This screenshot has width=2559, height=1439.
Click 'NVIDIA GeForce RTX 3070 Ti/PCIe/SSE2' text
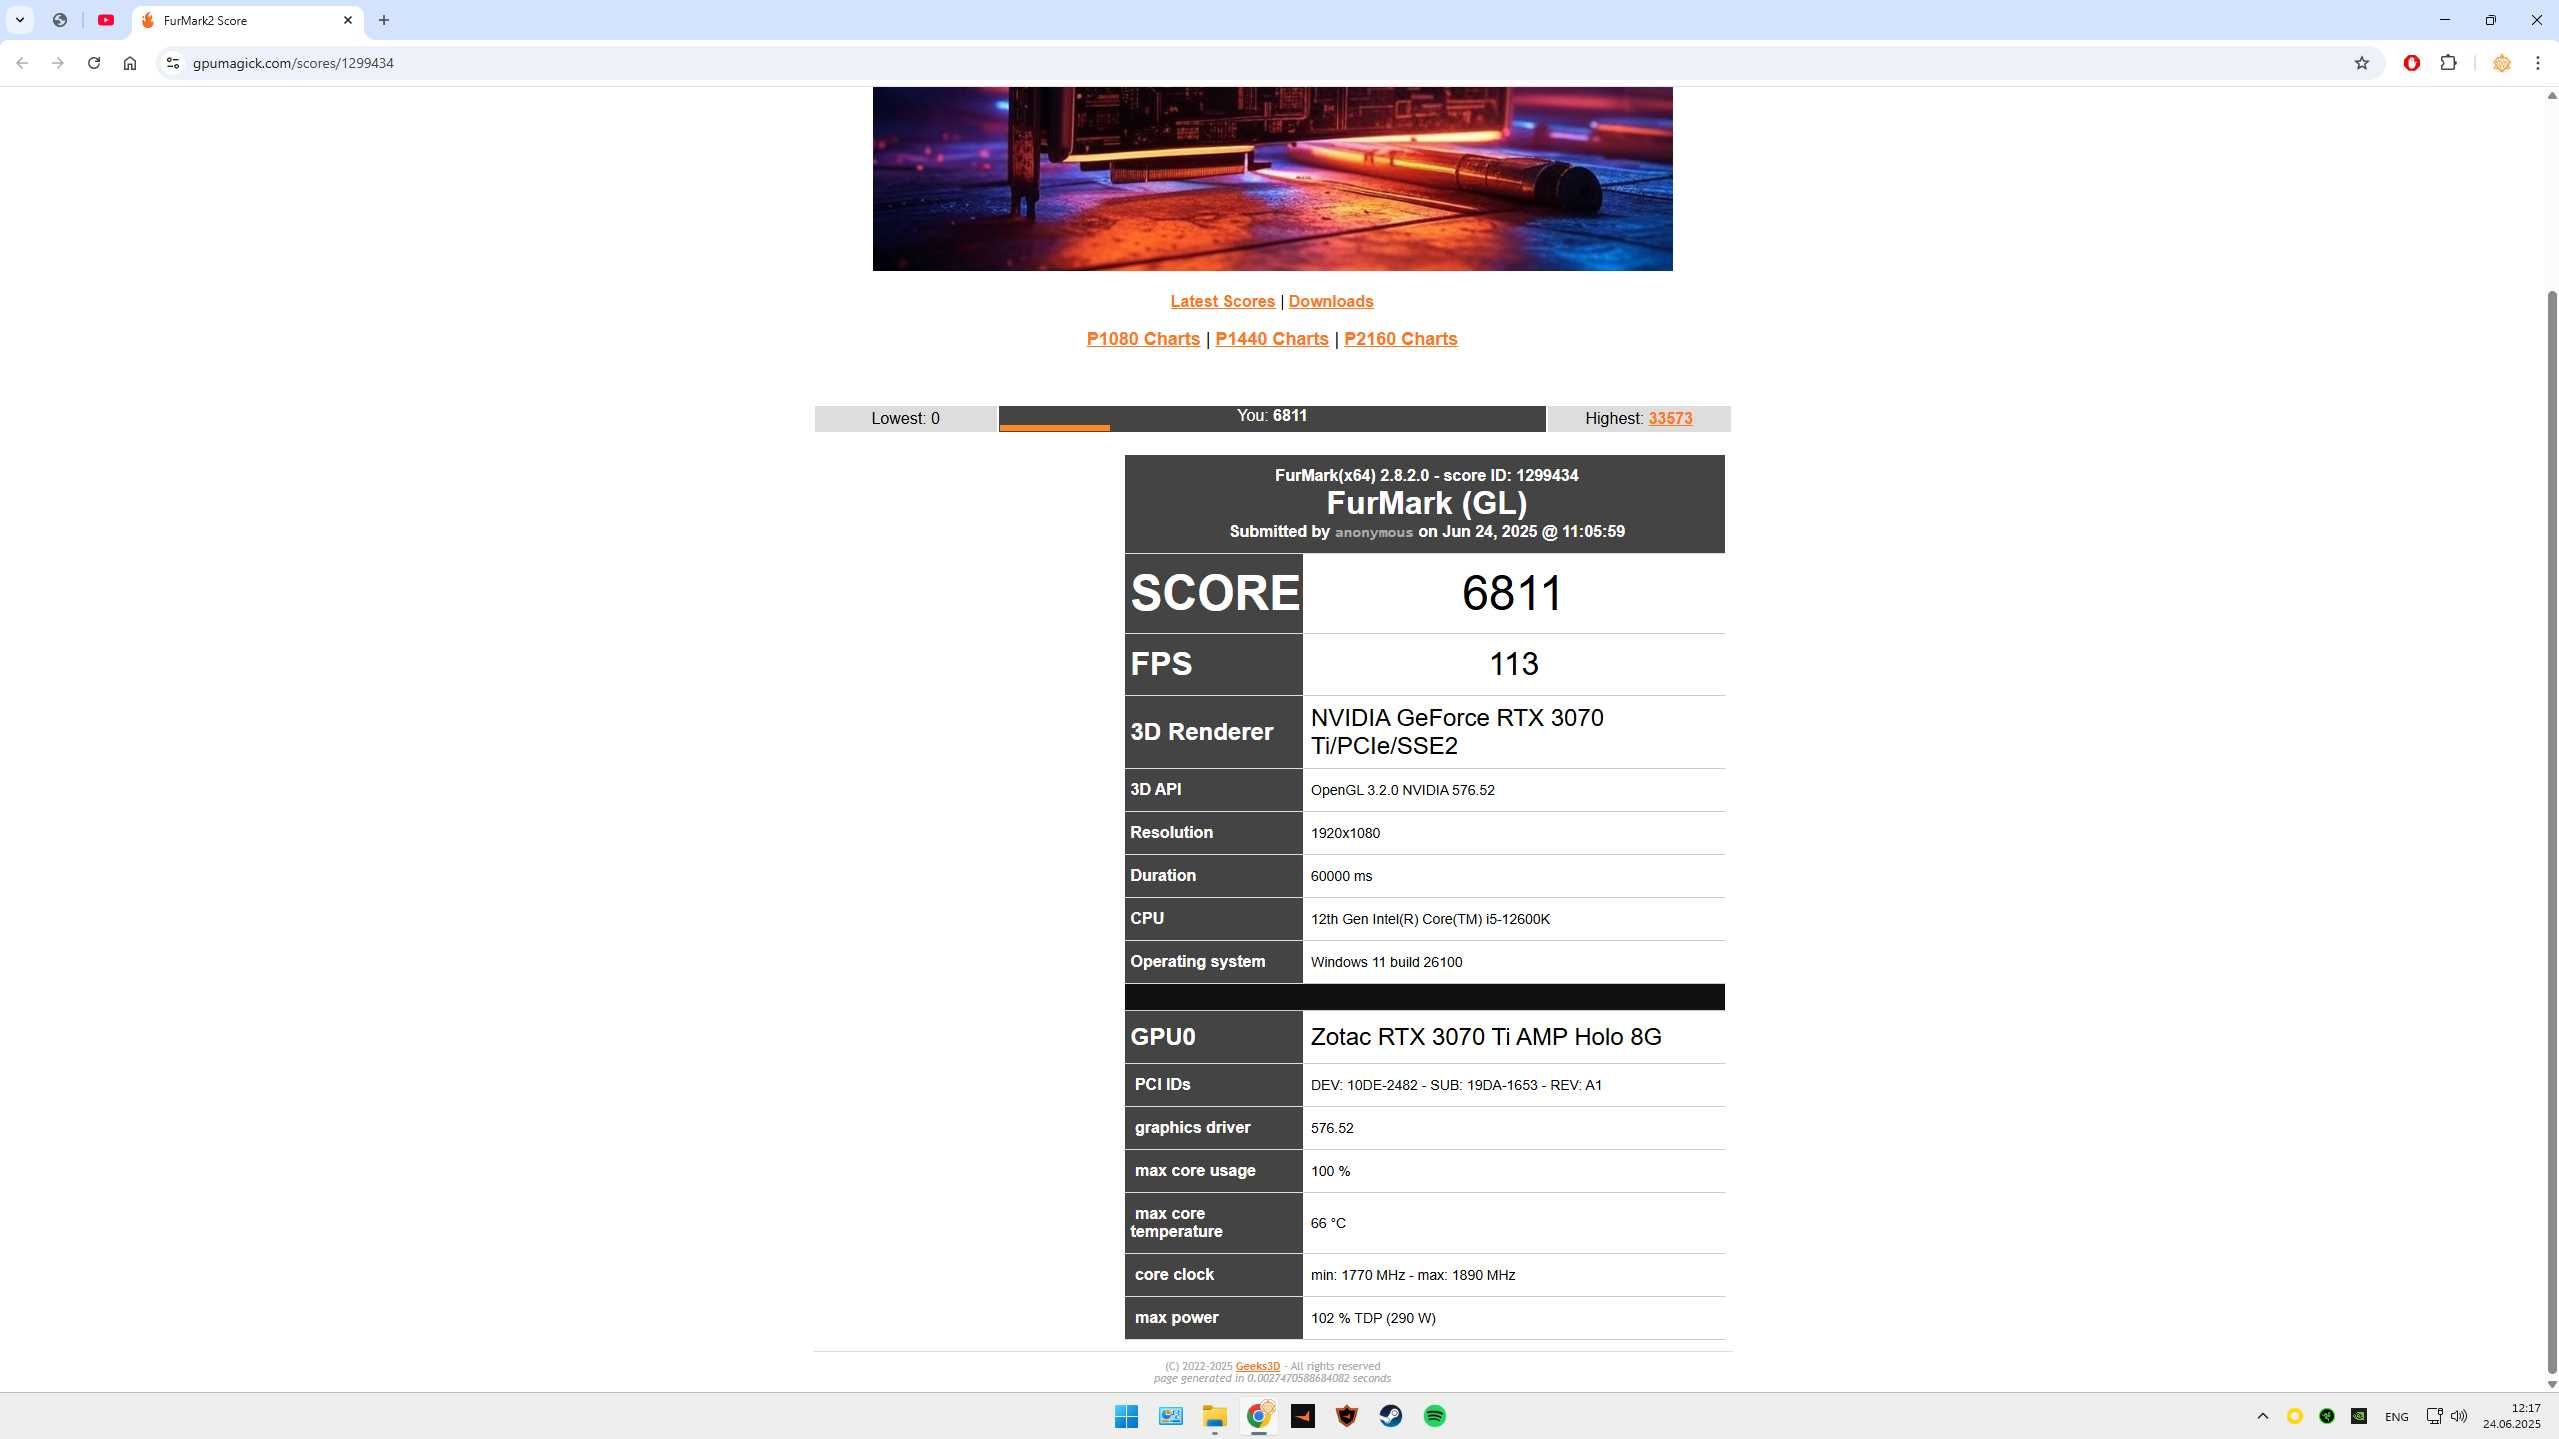1457,732
